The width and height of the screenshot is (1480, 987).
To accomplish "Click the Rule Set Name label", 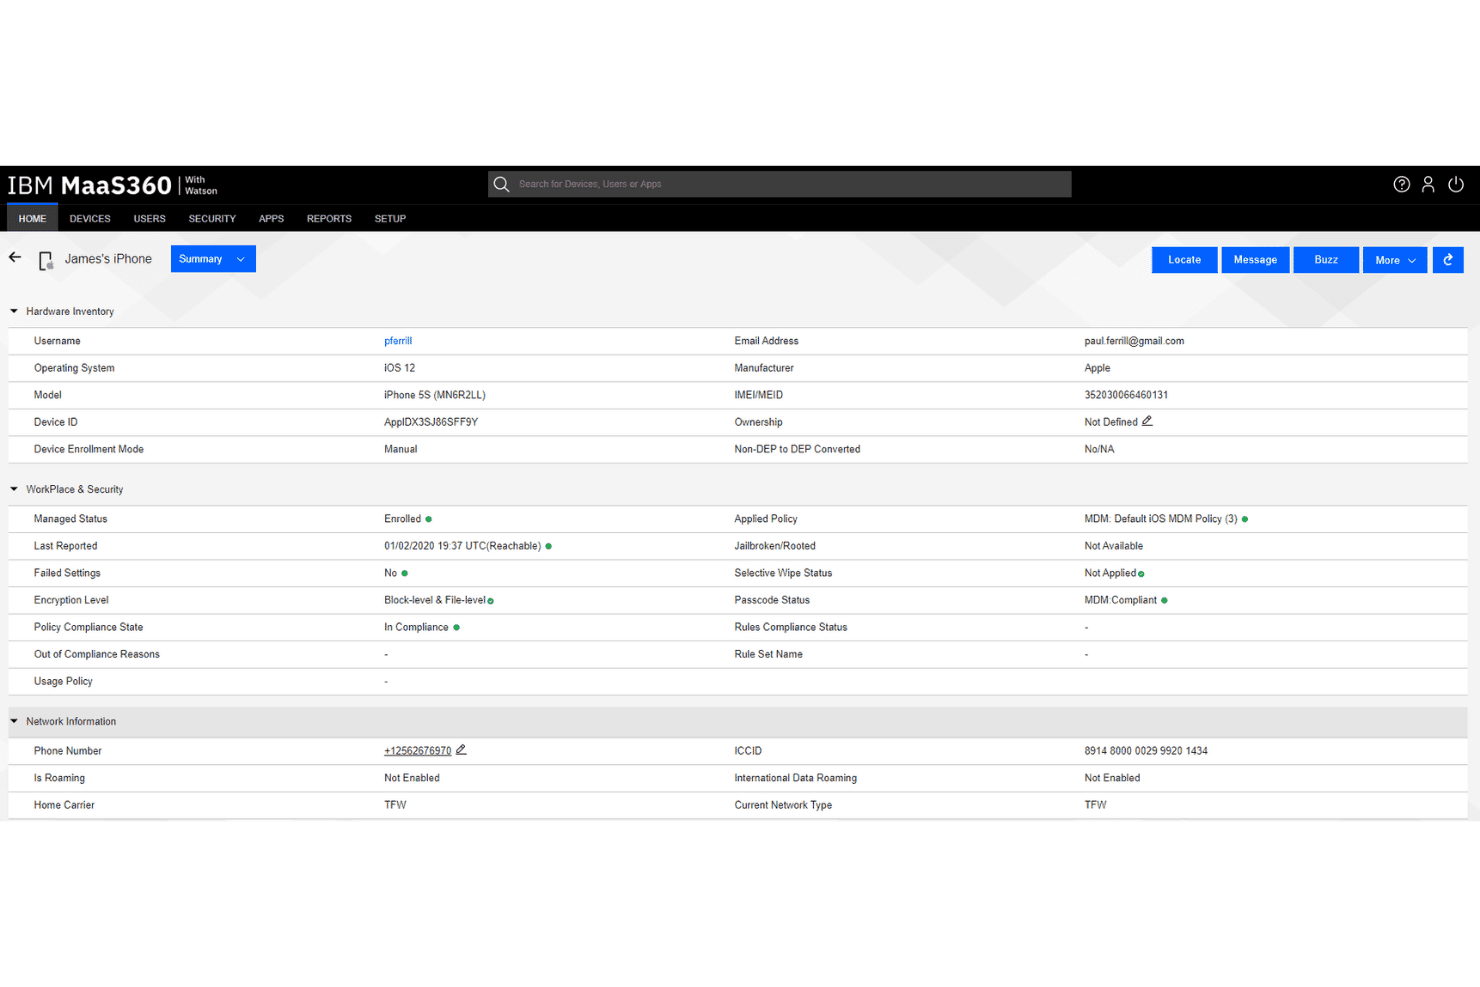I will pyautogui.click(x=768, y=654).
